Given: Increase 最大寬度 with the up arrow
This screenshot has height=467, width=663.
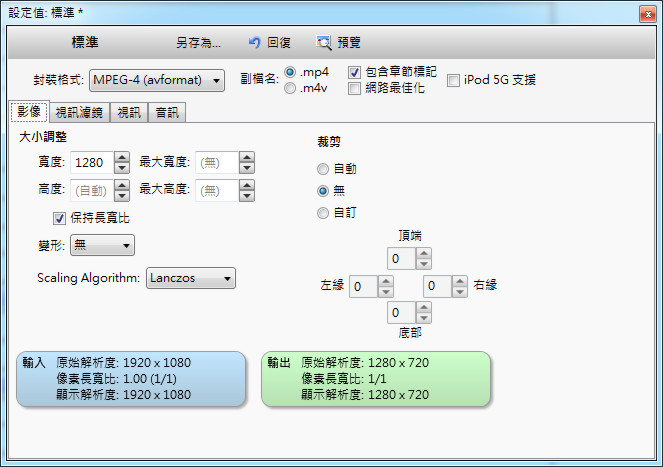Looking at the screenshot, I should pyautogui.click(x=247, y=157).
